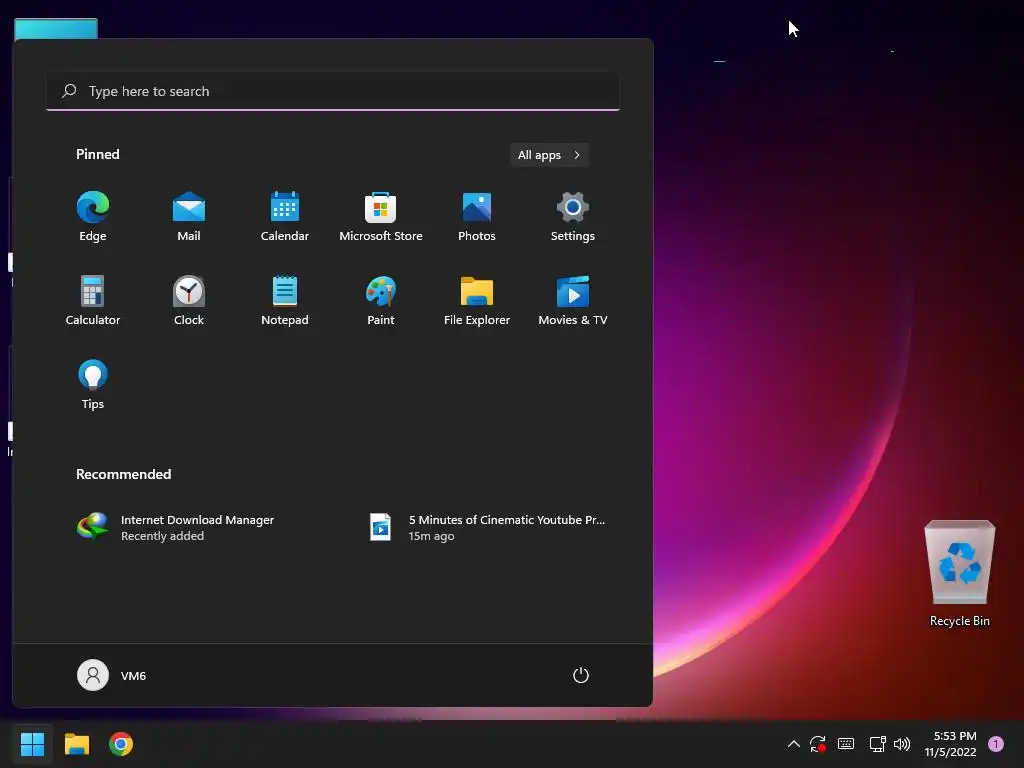Open the Calendar pinned app
1024x768 pixels.
285,217
